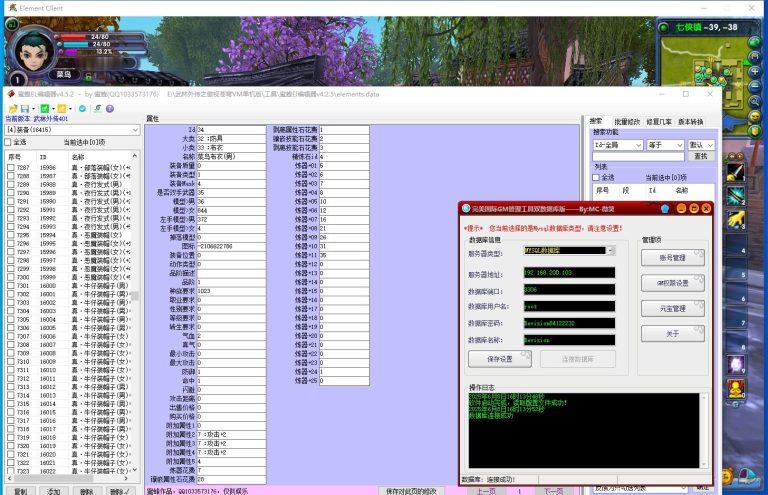The height and width of the screenshot is (495, 768).
Task: Open dropdown arrow next to yellow icon
Action: click(71, 109)
